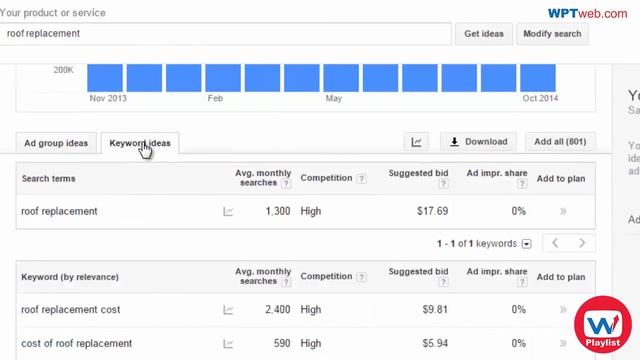This screenshot has width=640, height=360.
Task: Go to next keywords page
Action: (582, 243)
